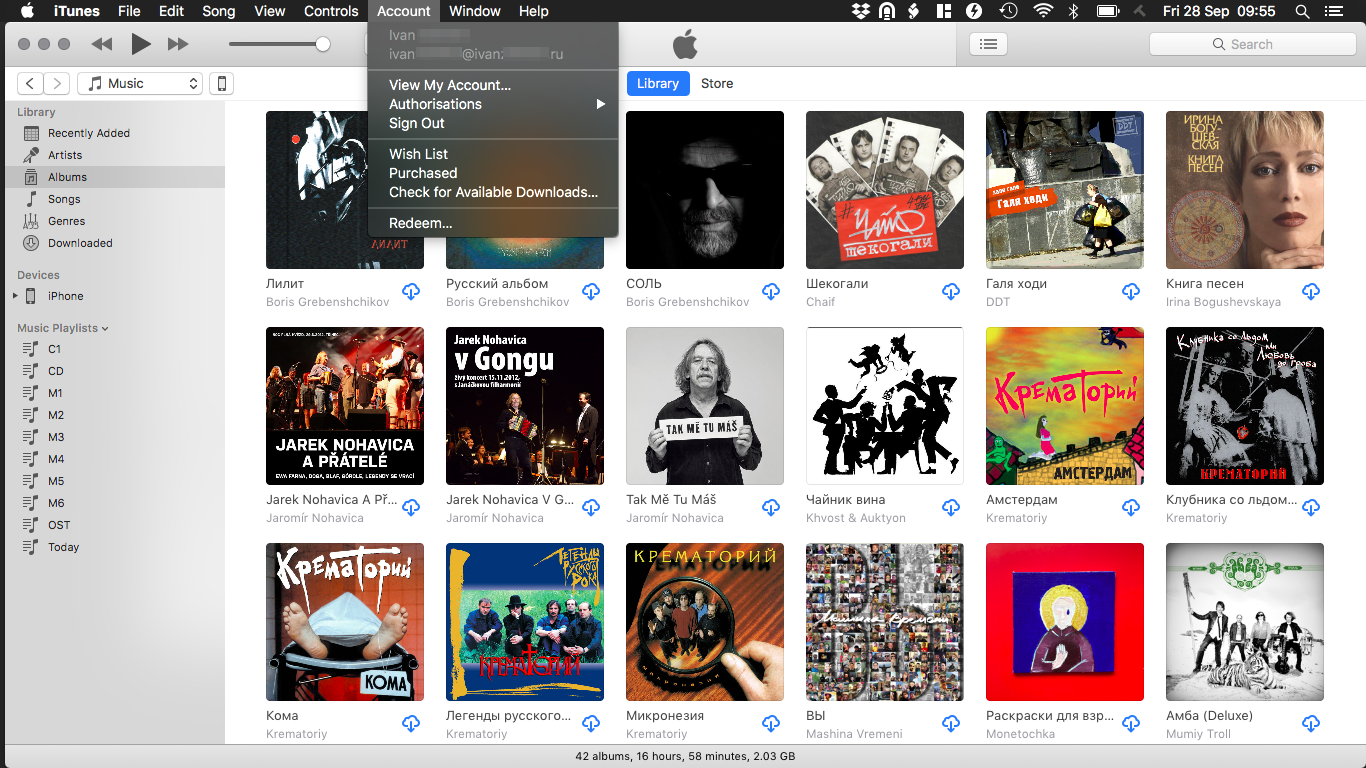Viewport: 1366px width, 768px height.
Task: Open the СОЛЬ album cover
Action: (705, 190)
